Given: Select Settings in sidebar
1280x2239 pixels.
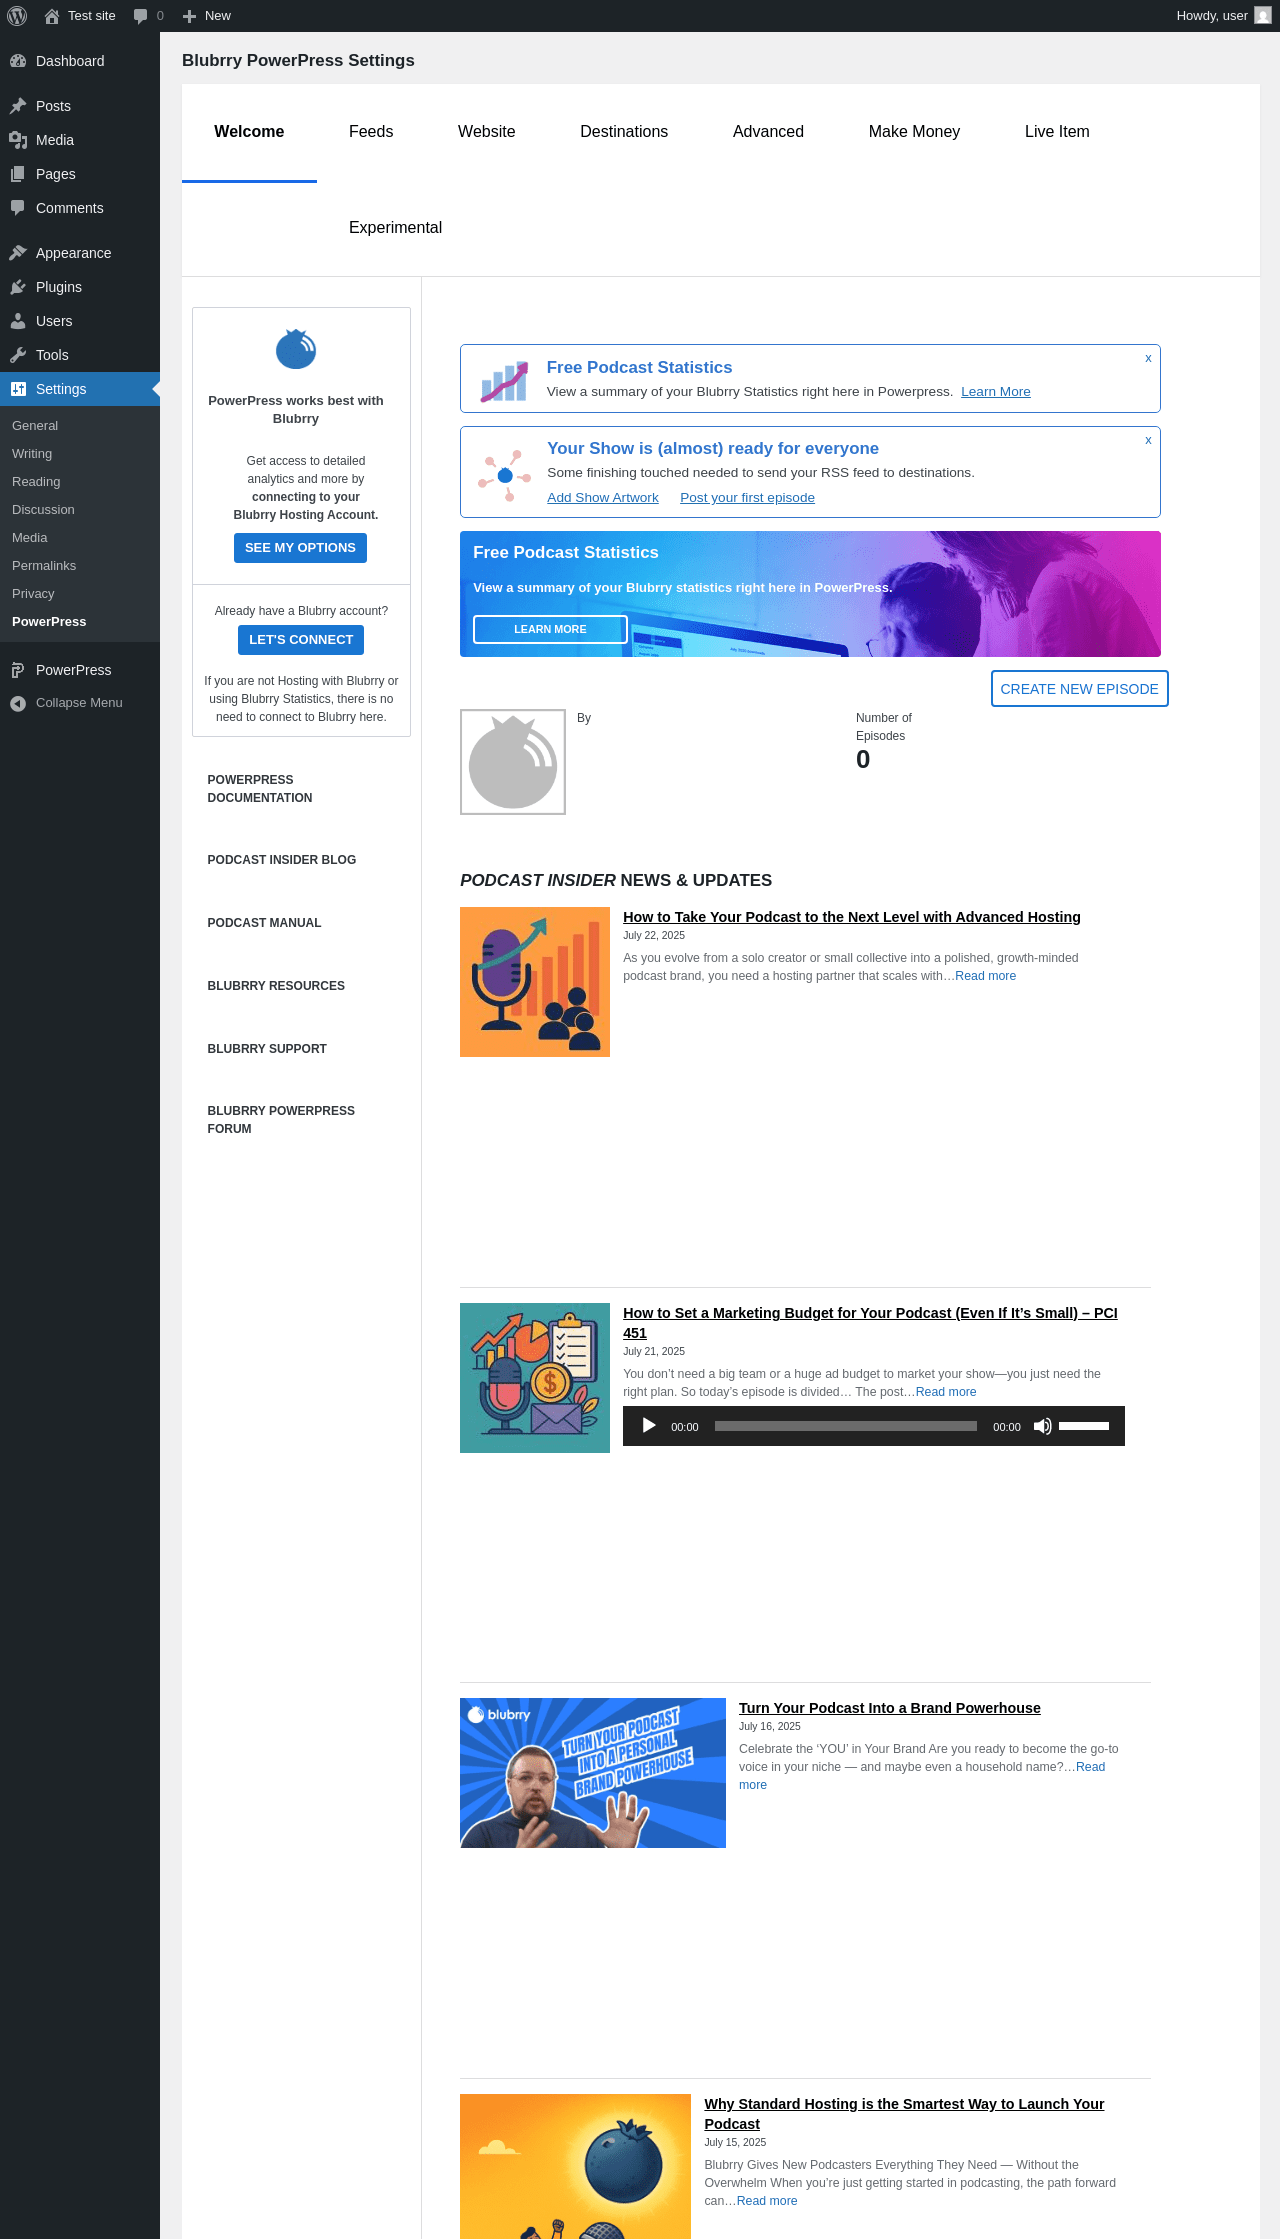Looking at the screenshot, I should [x=80, y=389].
